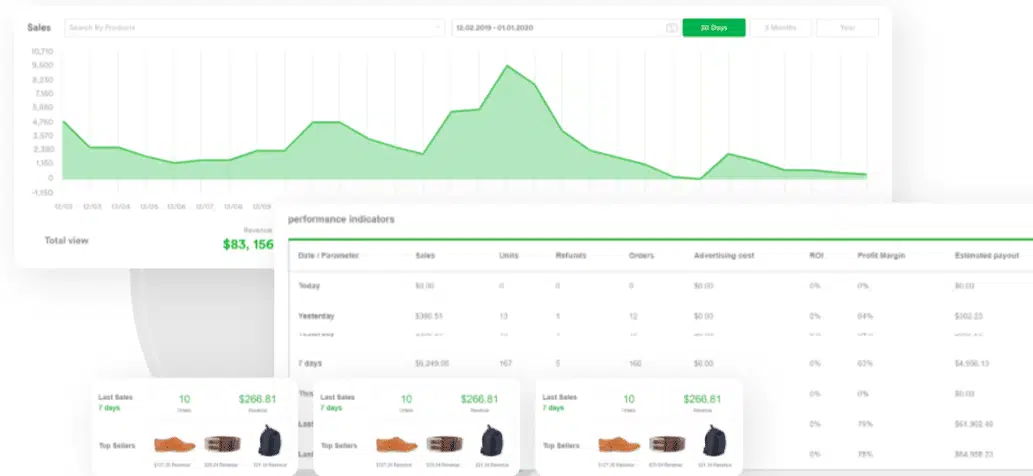Click the 7 days label in leftmost Last Sales card
Viewport: 1033px width, 476px height.
[109, 408]
